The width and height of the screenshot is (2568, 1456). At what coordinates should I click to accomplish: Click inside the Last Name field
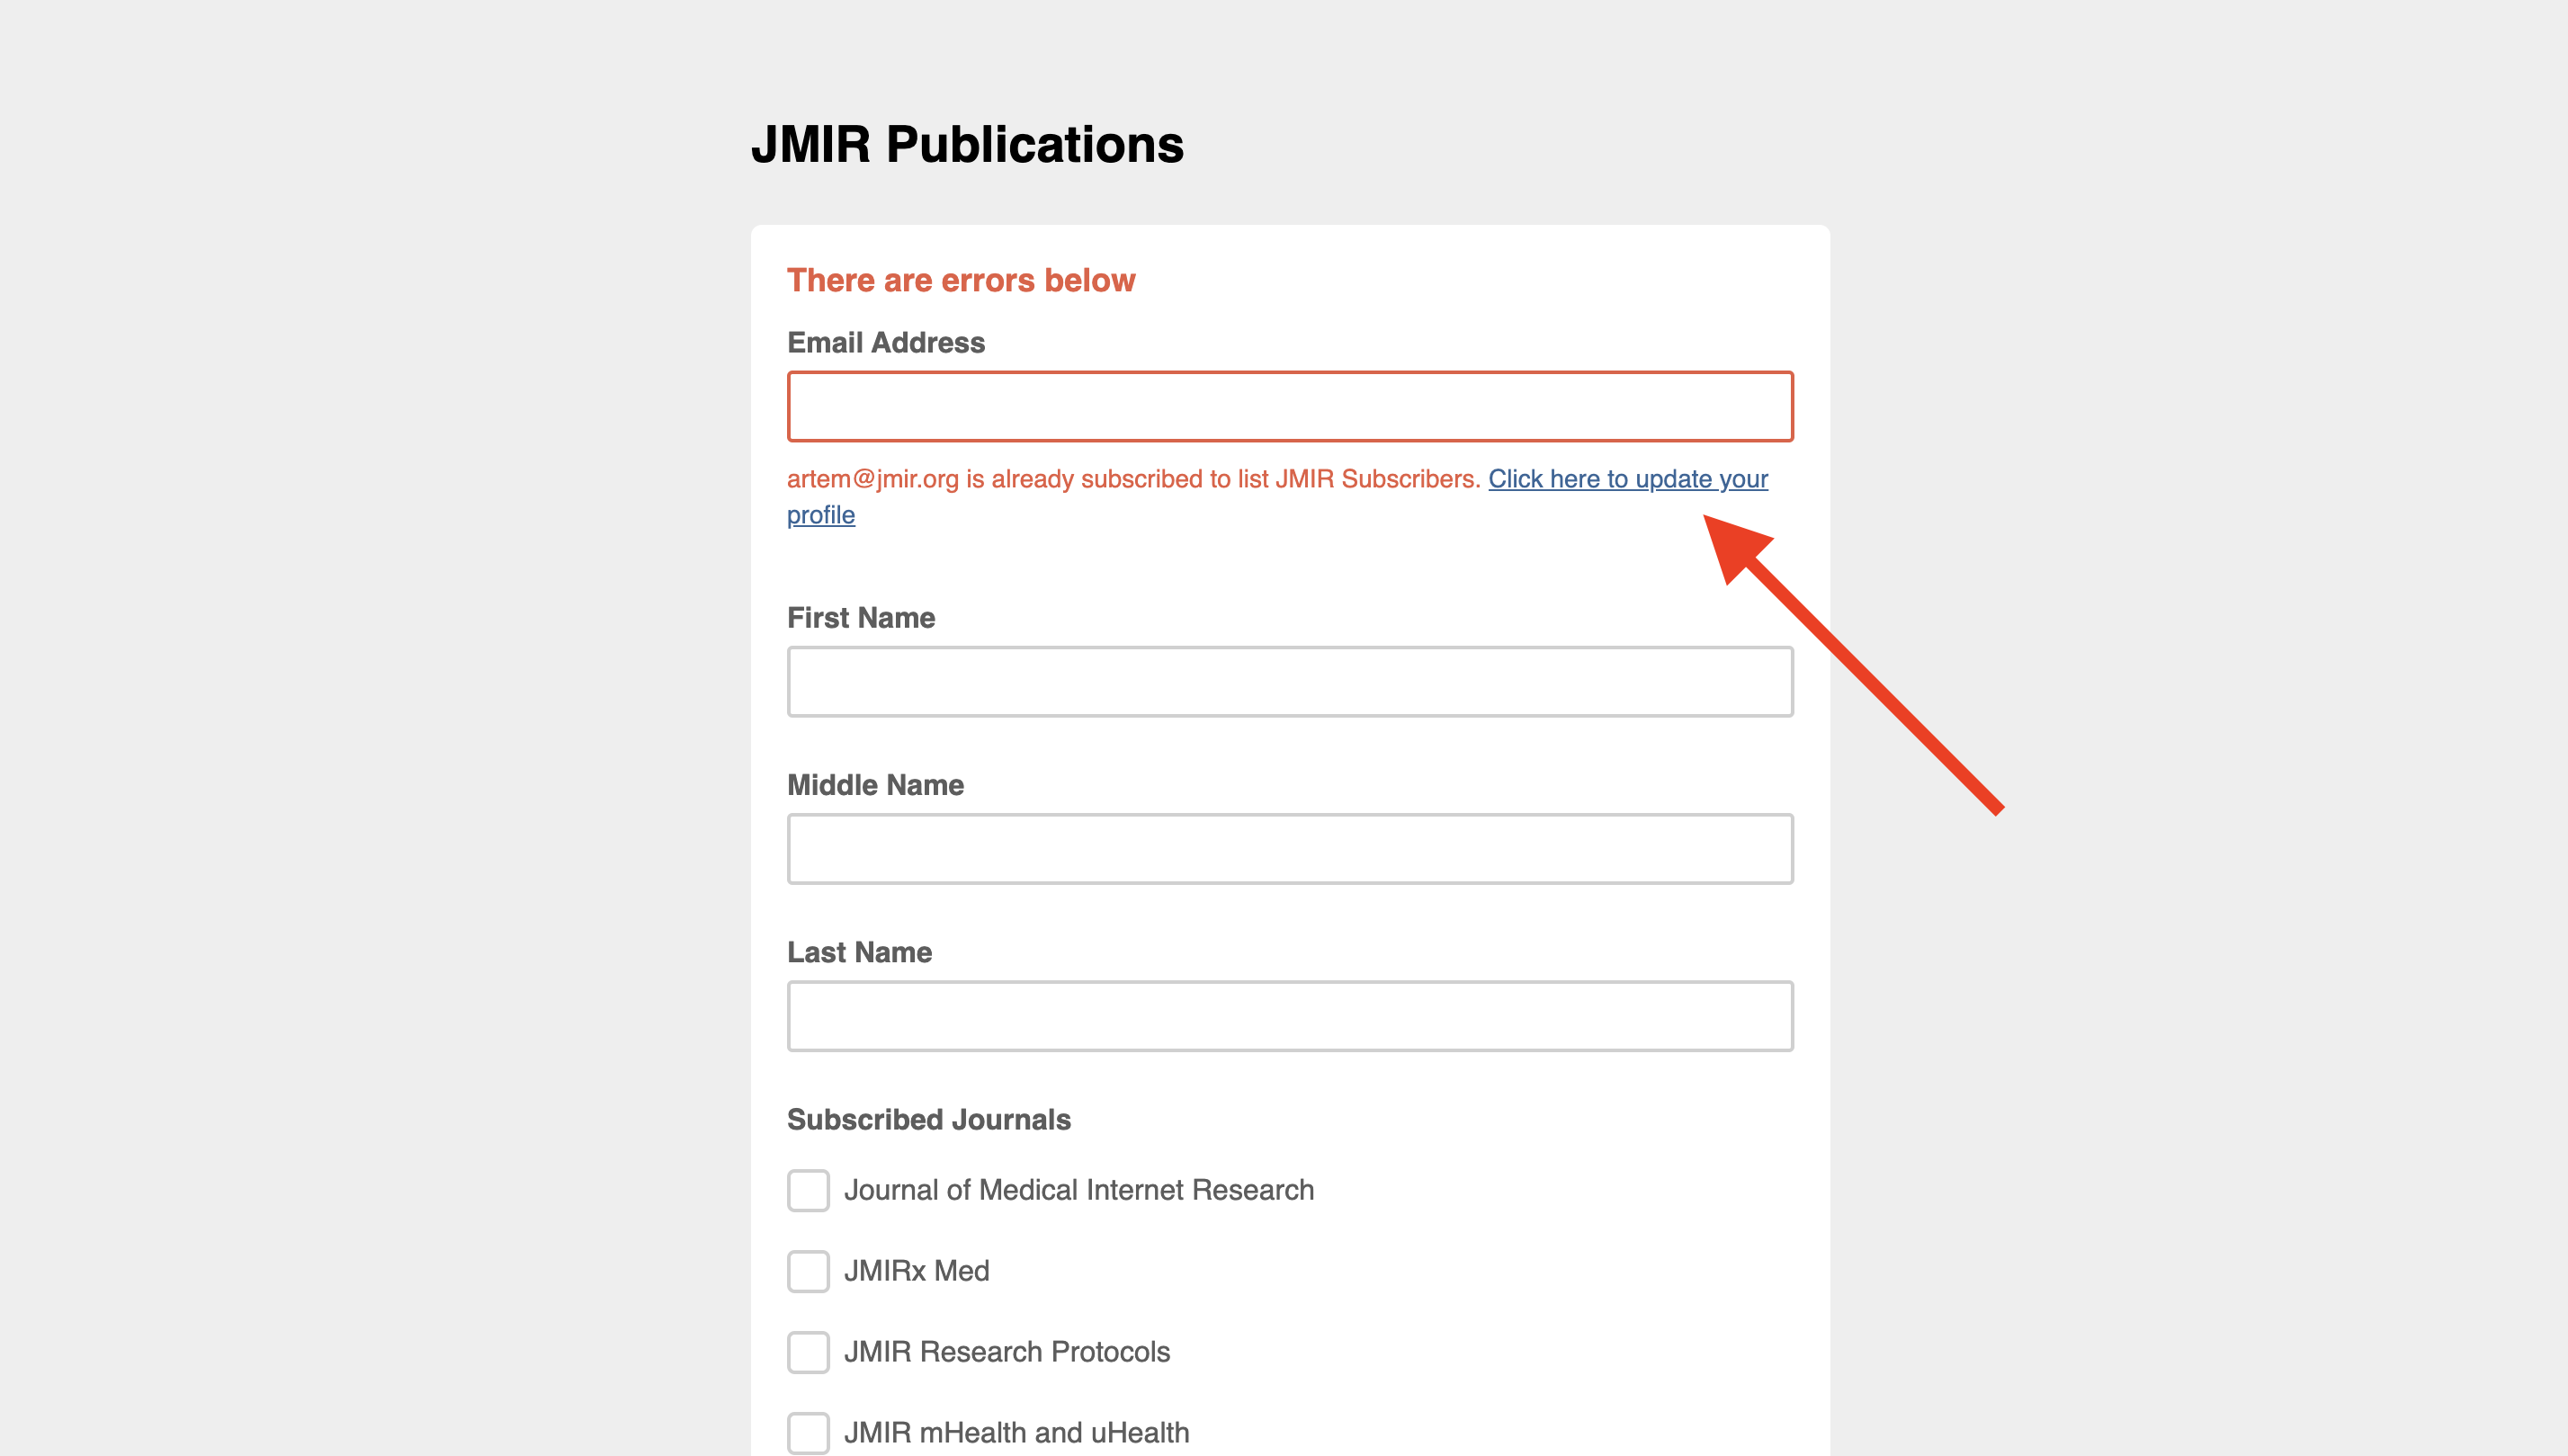pyautogui.click(x=1289, y=1015)
